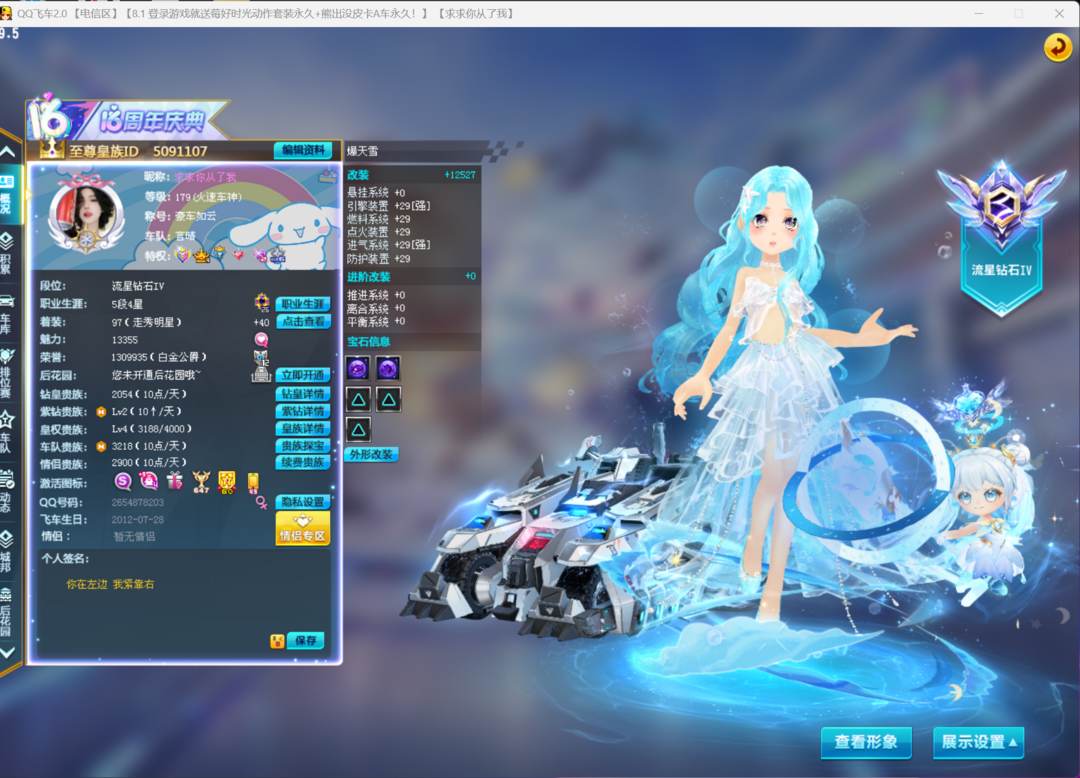1080x778 pixels.
Task: Click the 续费贵族 renew button
Action: click(303, 462)
